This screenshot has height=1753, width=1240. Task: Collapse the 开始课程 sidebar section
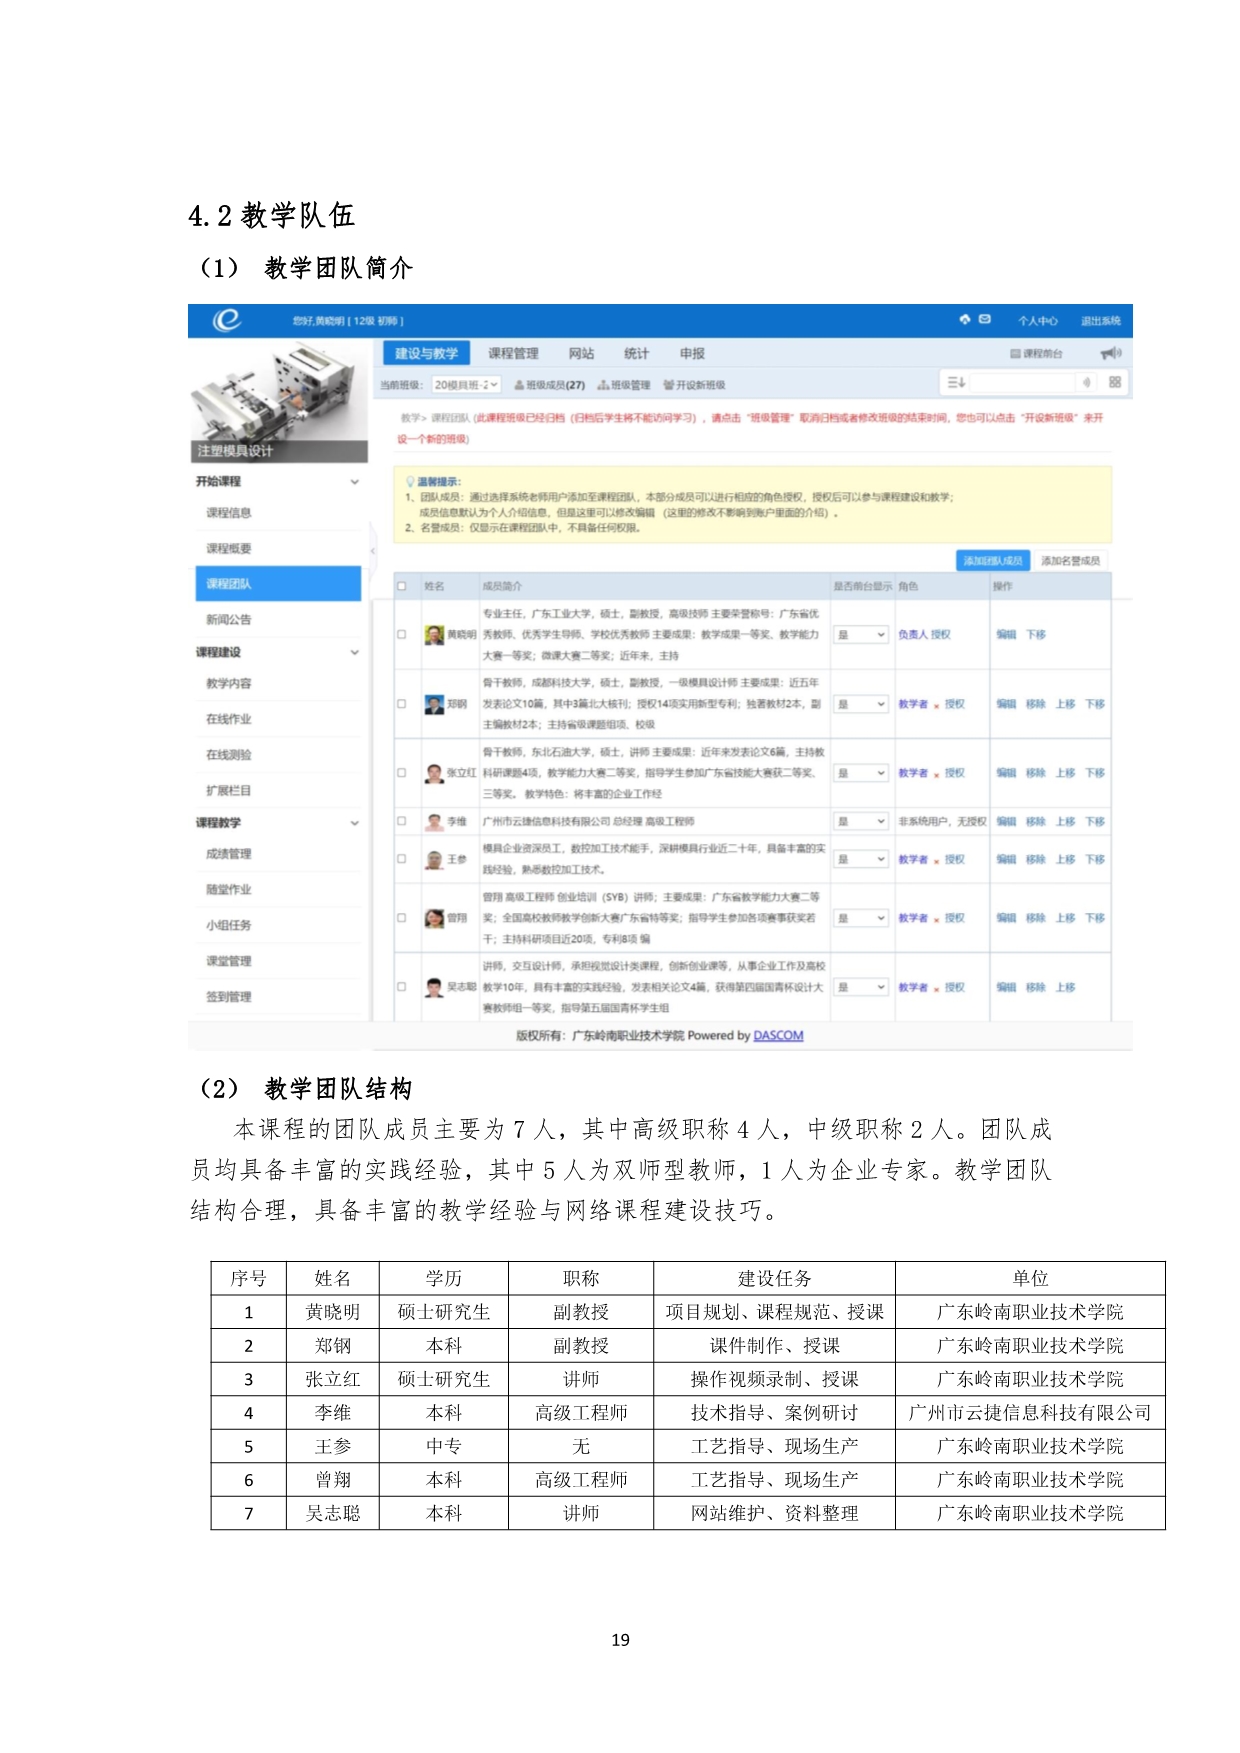tap(354, 482)
